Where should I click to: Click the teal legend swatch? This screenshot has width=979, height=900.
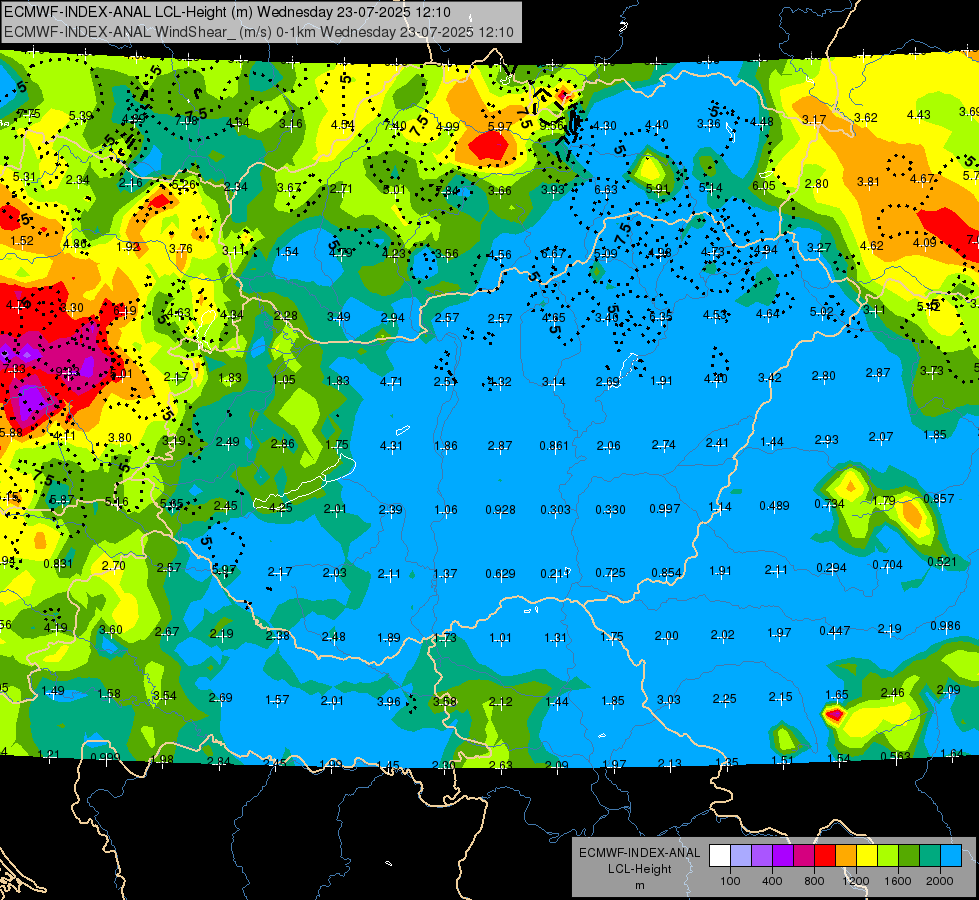pos(930,856)
